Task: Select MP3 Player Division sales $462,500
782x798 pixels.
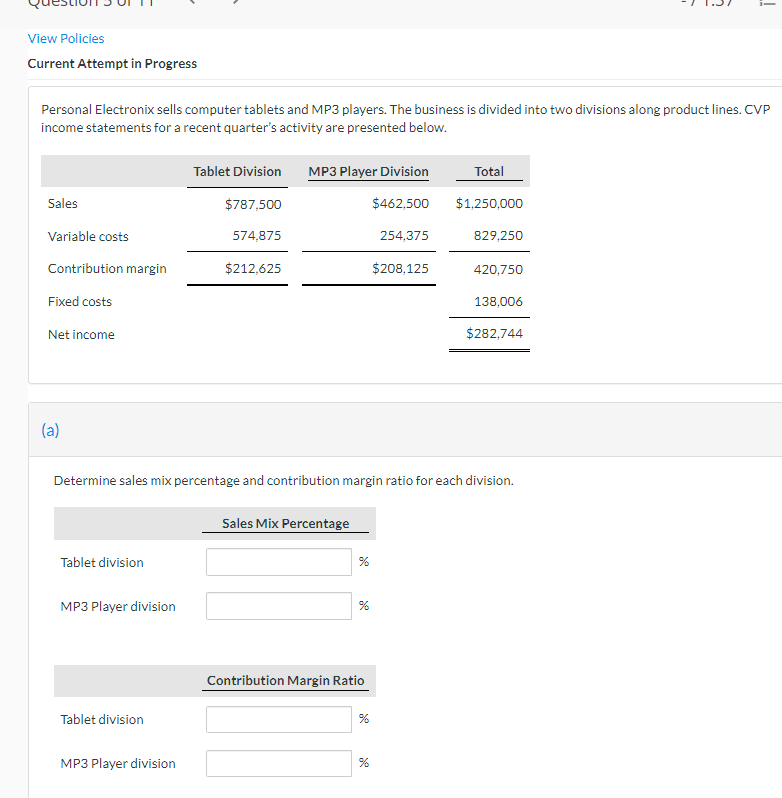Action: (400, 204)
